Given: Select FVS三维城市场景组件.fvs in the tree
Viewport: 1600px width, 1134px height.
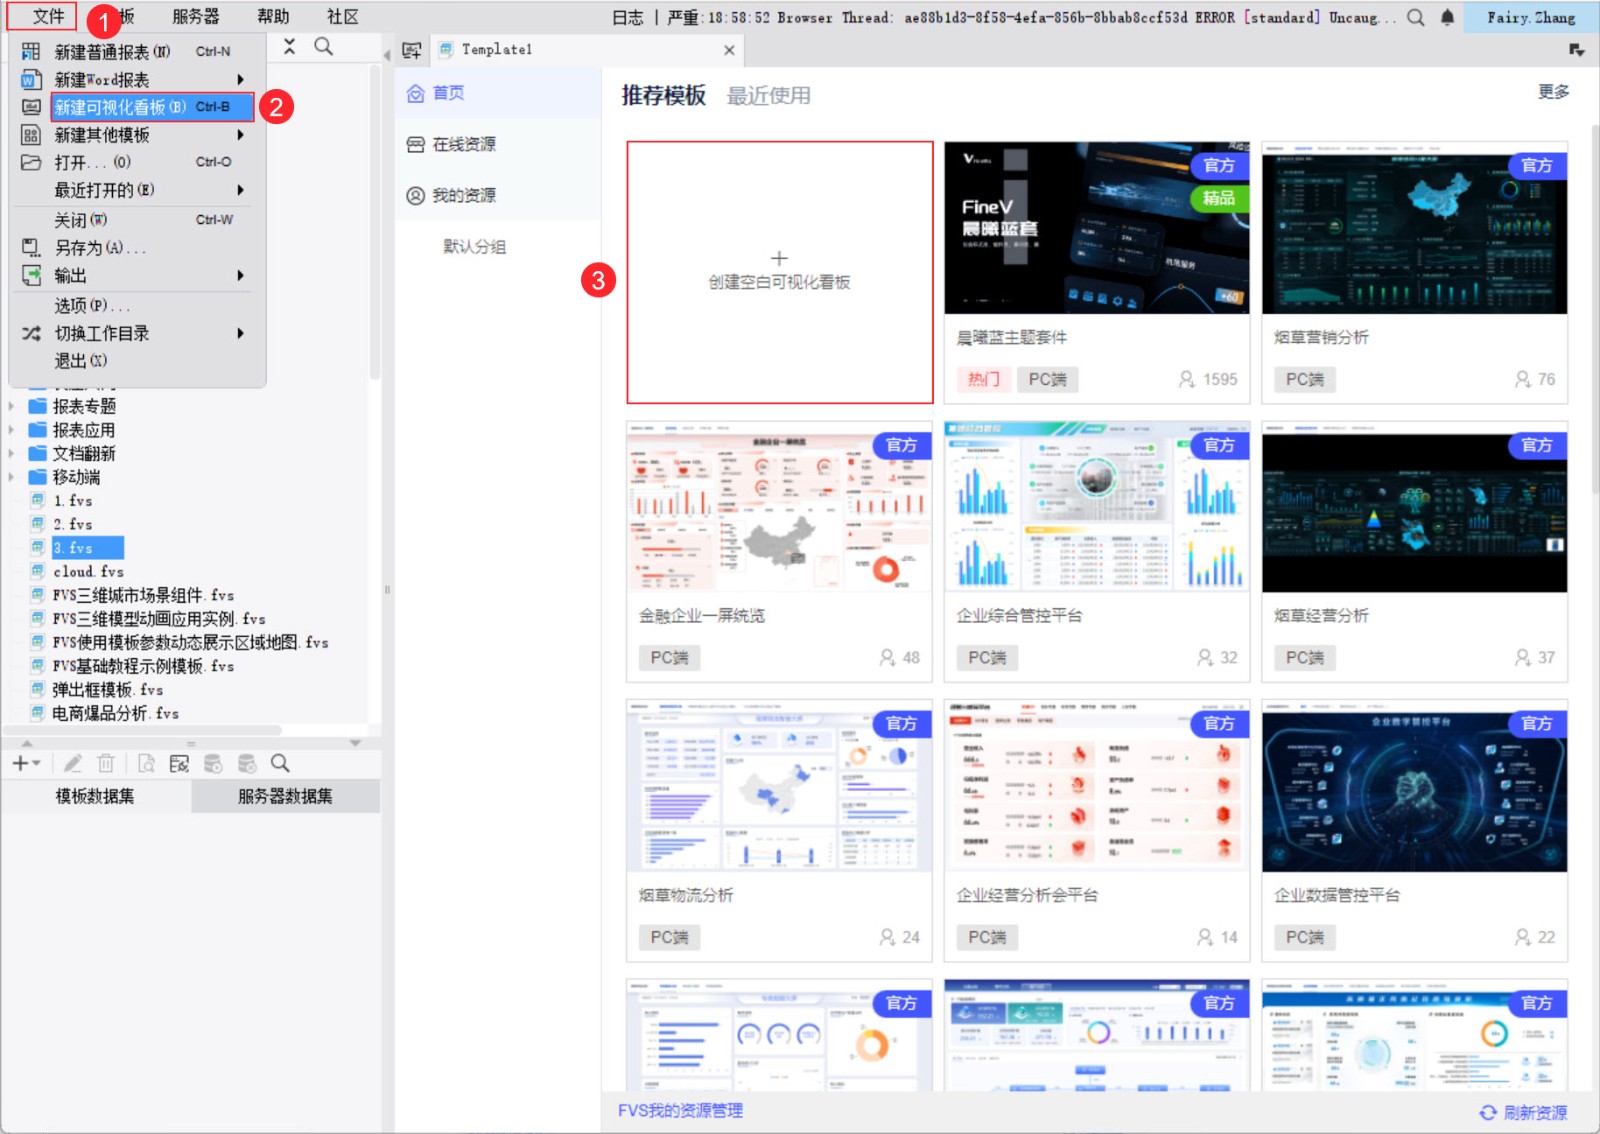Looking at the screenshot, I should [x=143, y=595].
